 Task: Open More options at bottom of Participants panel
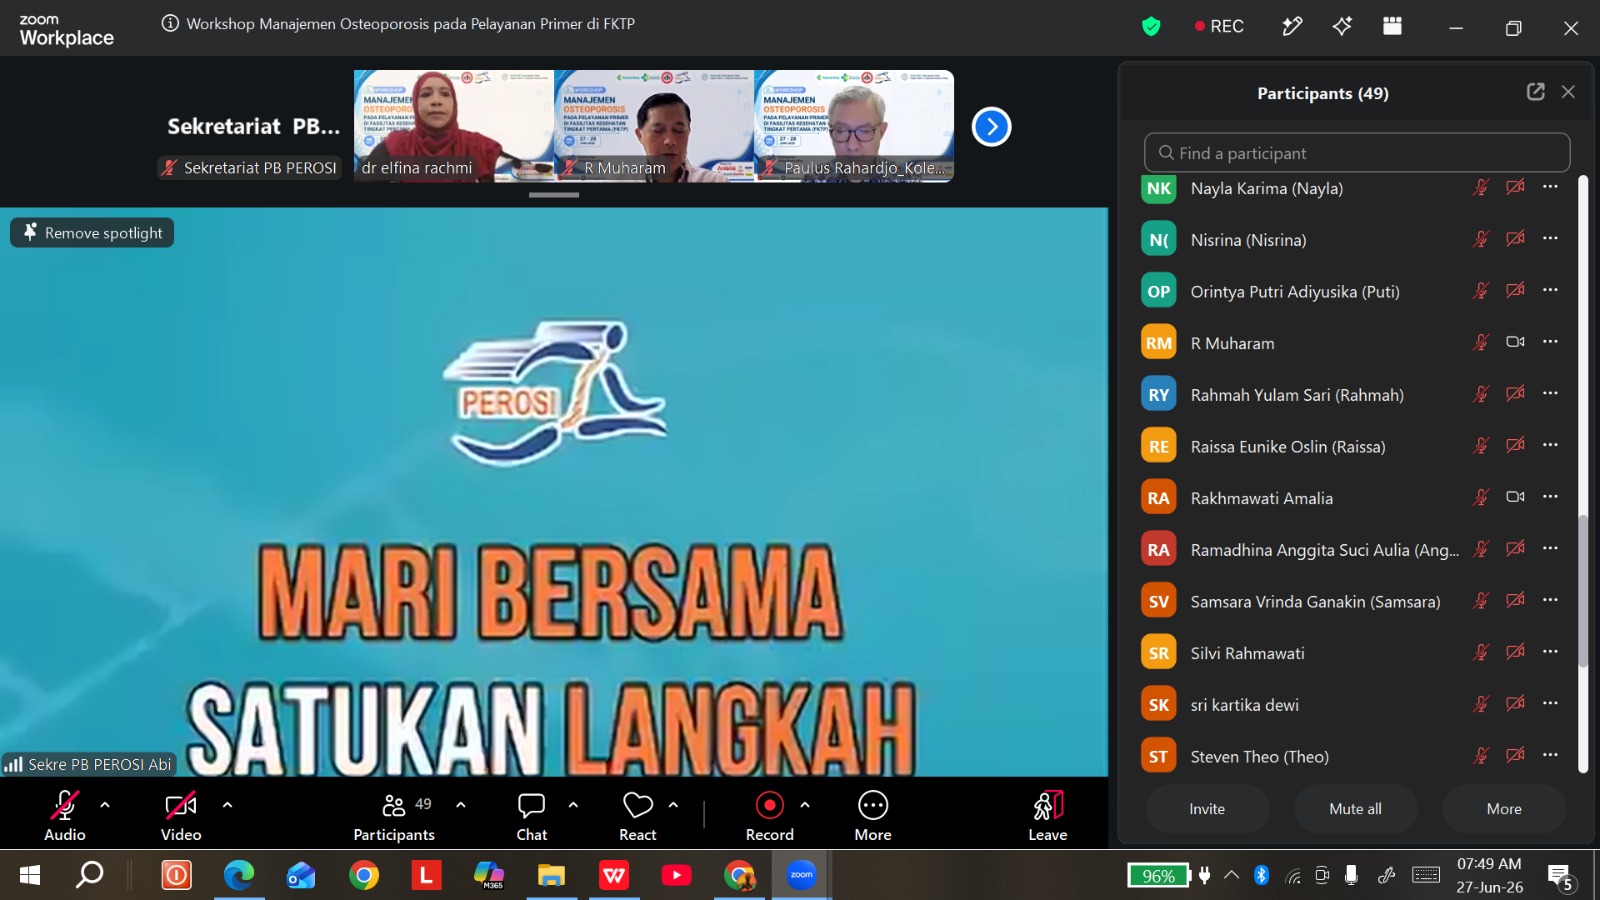pos(1504,809)
